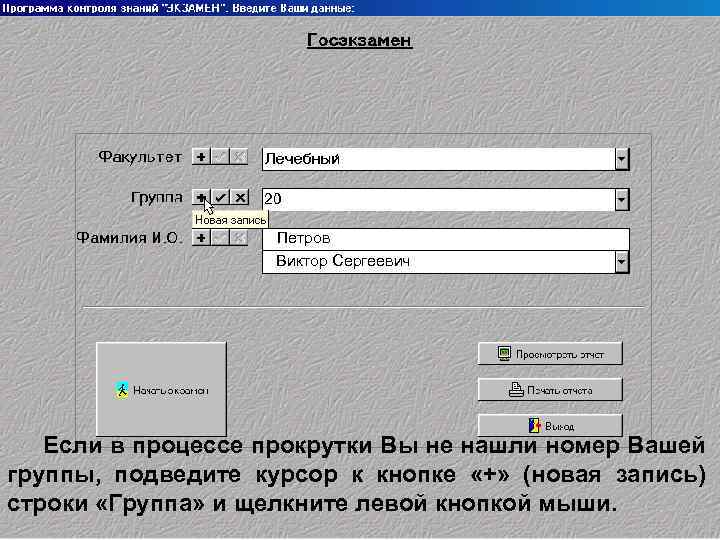This screenshot has height=540, width=720.
Task: Click the Факультет label
Action: point(140,157)
